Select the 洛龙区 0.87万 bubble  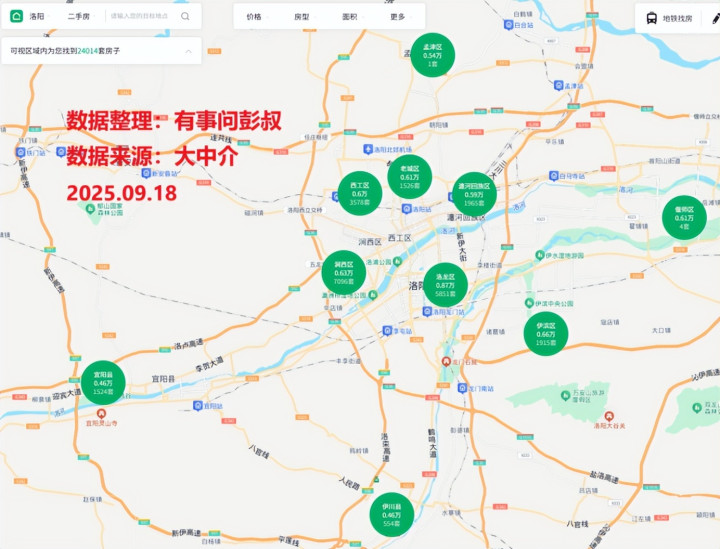(445, 285)
